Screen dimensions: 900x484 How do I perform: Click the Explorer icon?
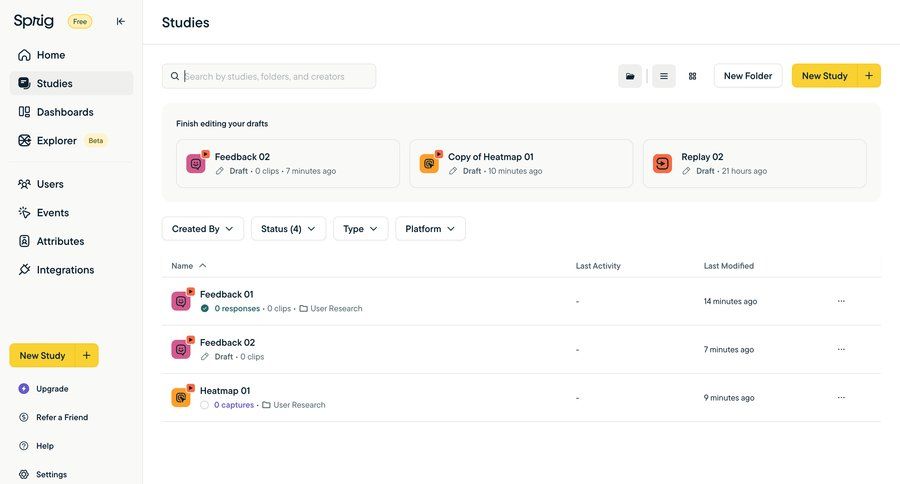pos(24,141)
